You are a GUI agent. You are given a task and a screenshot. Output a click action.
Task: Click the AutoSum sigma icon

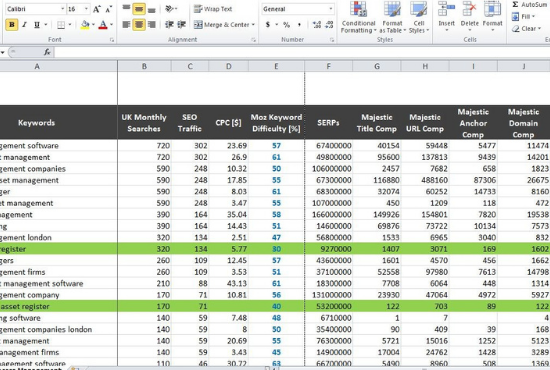[515, 5]
